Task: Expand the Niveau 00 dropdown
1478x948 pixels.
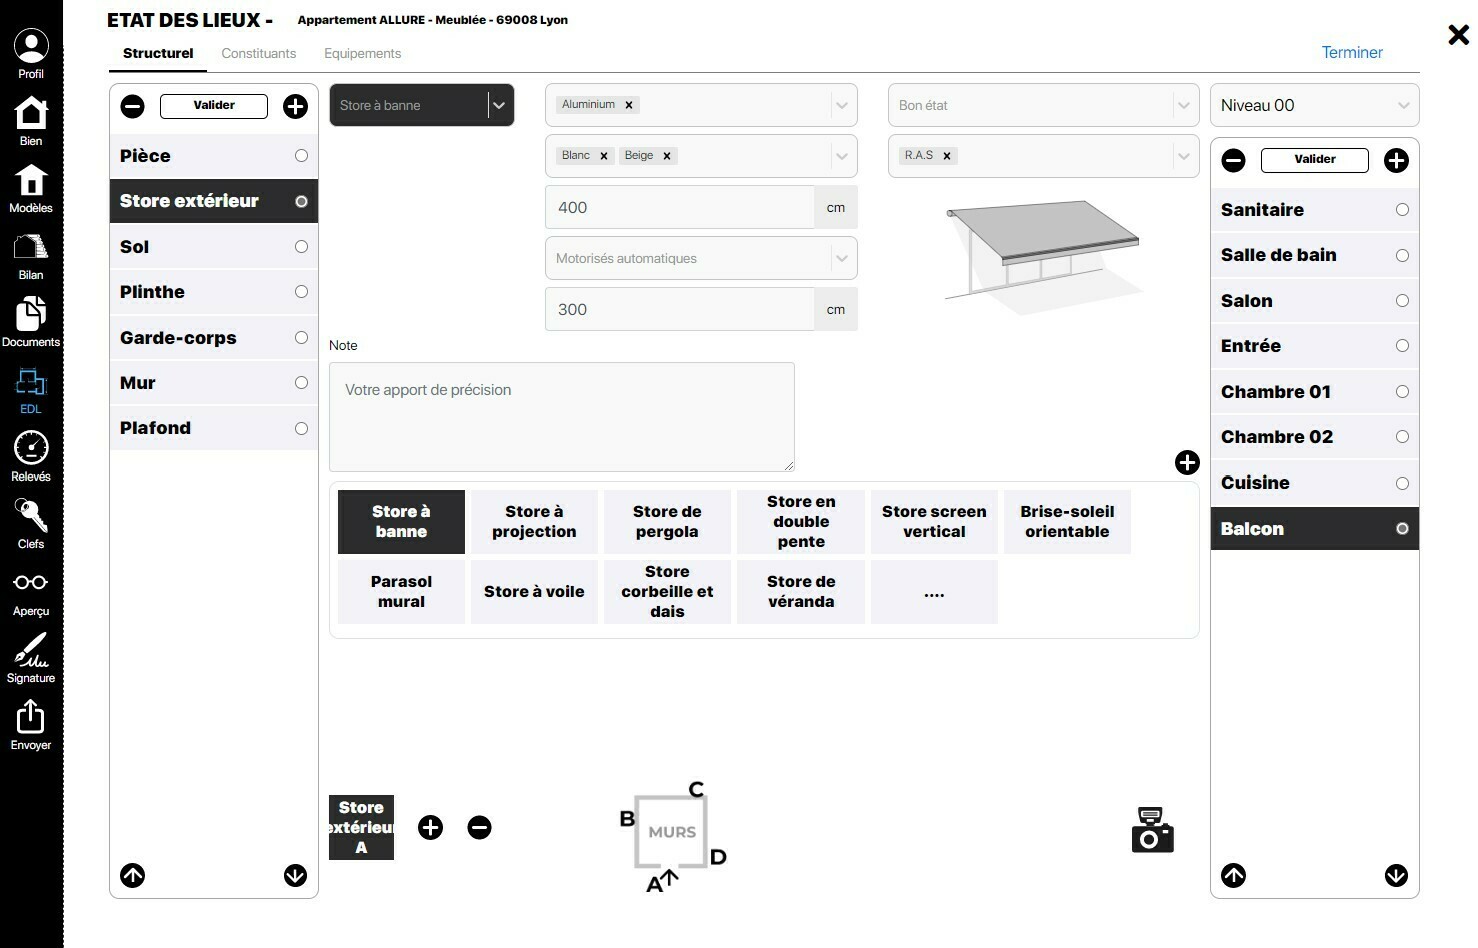Action: [1314, 105]
